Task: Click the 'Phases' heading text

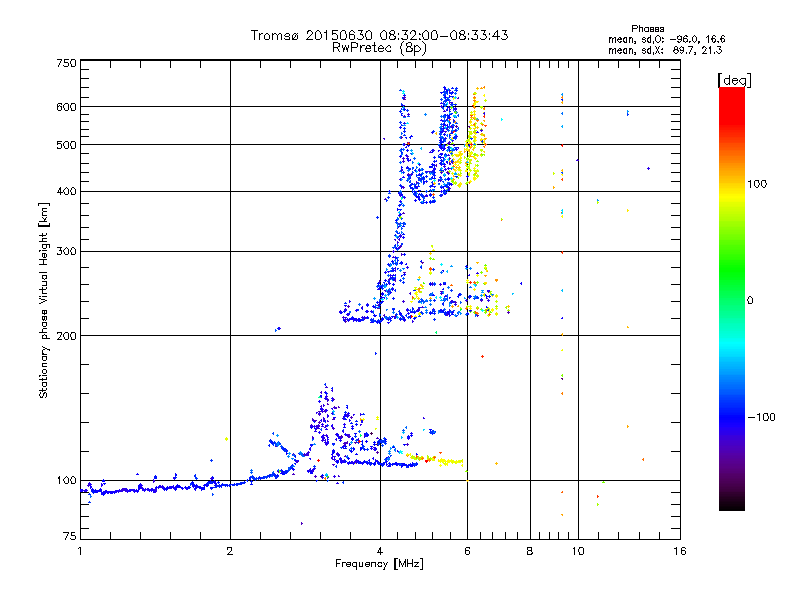Action: pyautogui.click(x=647, y=29)
